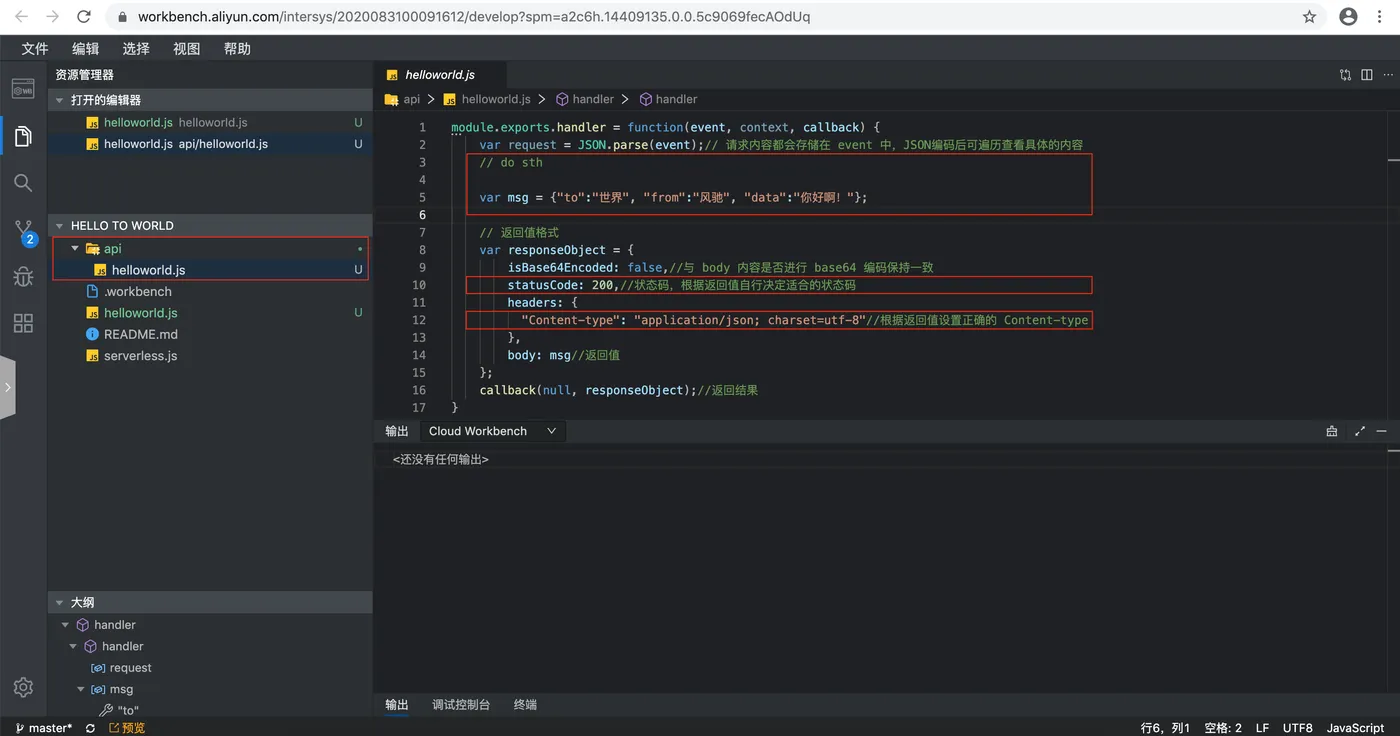The height and width of the screenshot is (736, 1400).
Task: Go forward in the browser
Action: coord(53,17)
